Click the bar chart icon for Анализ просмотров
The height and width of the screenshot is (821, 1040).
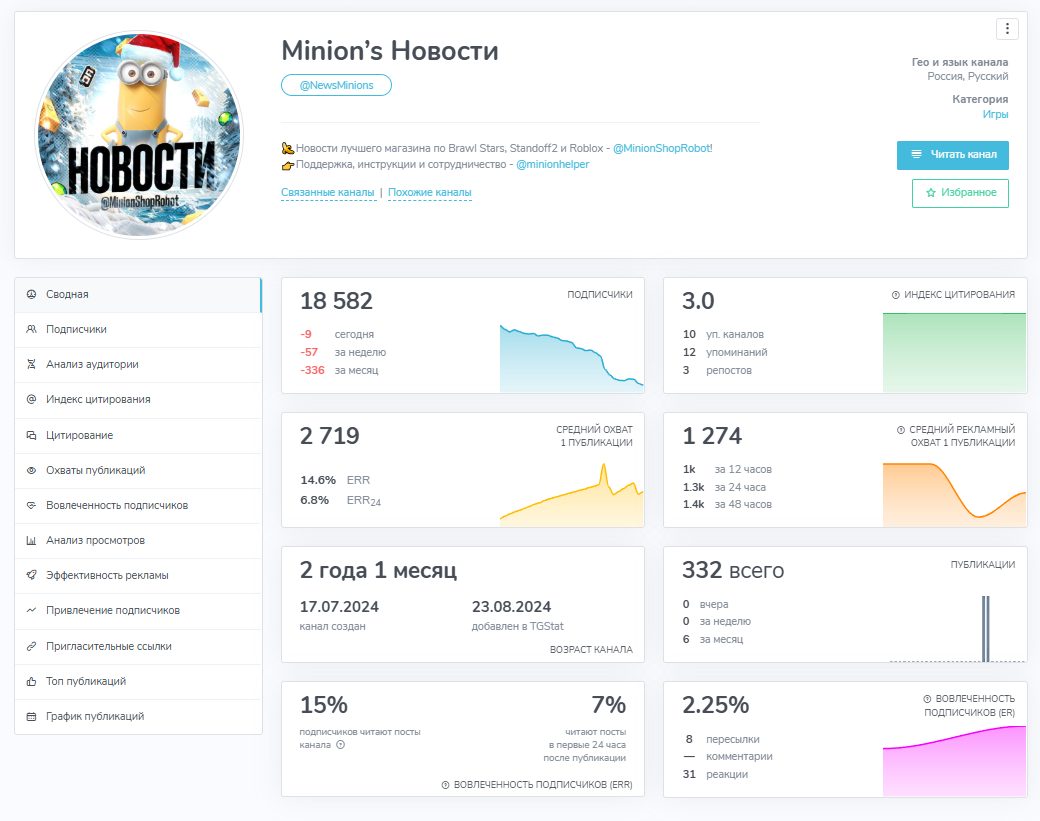31,540
